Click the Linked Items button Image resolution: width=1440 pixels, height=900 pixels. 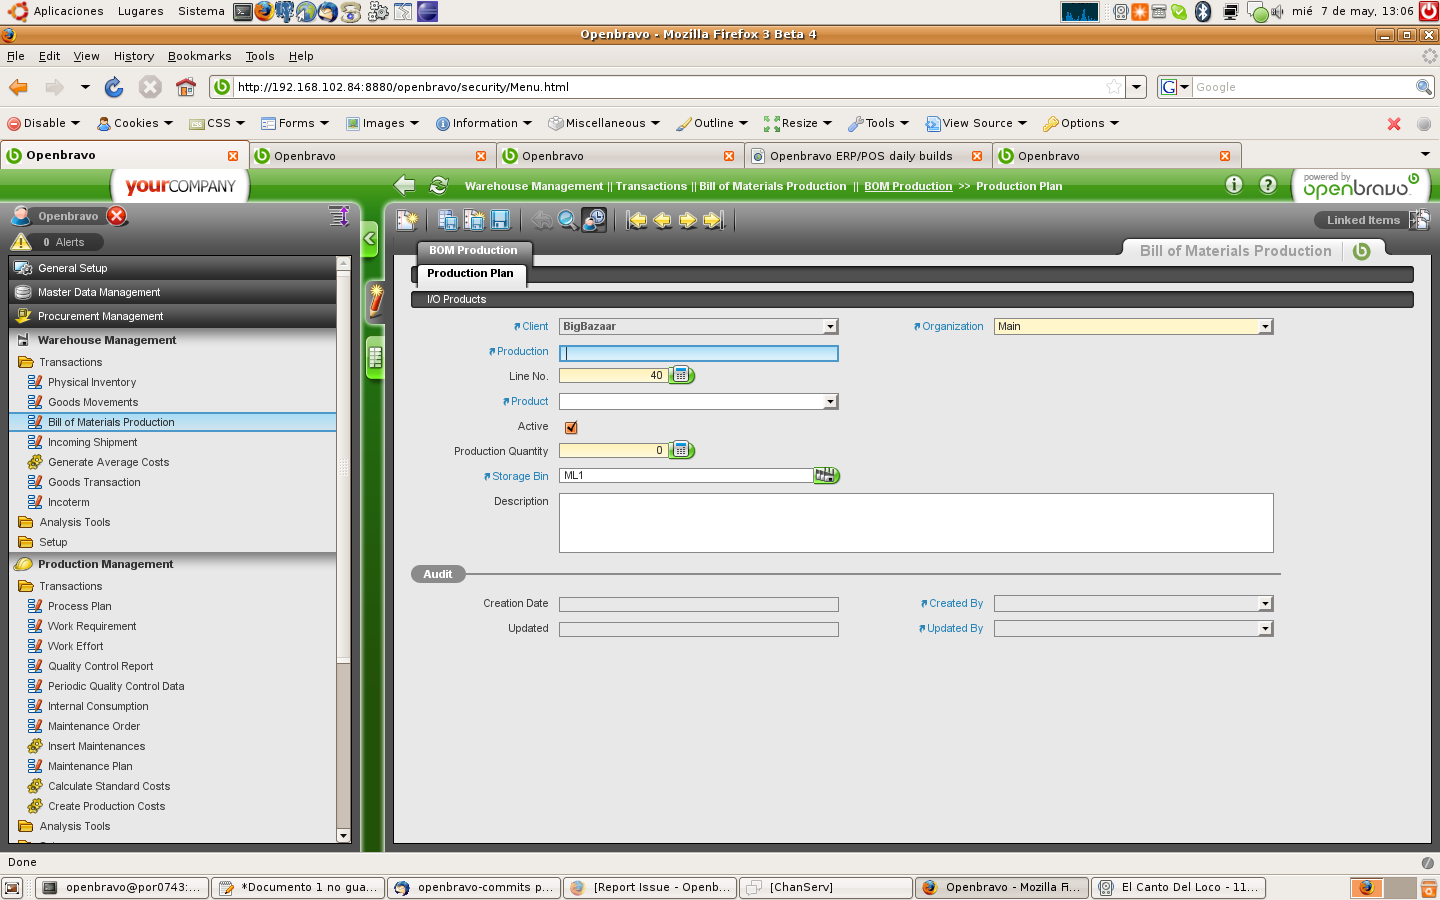coord(1363,220)
